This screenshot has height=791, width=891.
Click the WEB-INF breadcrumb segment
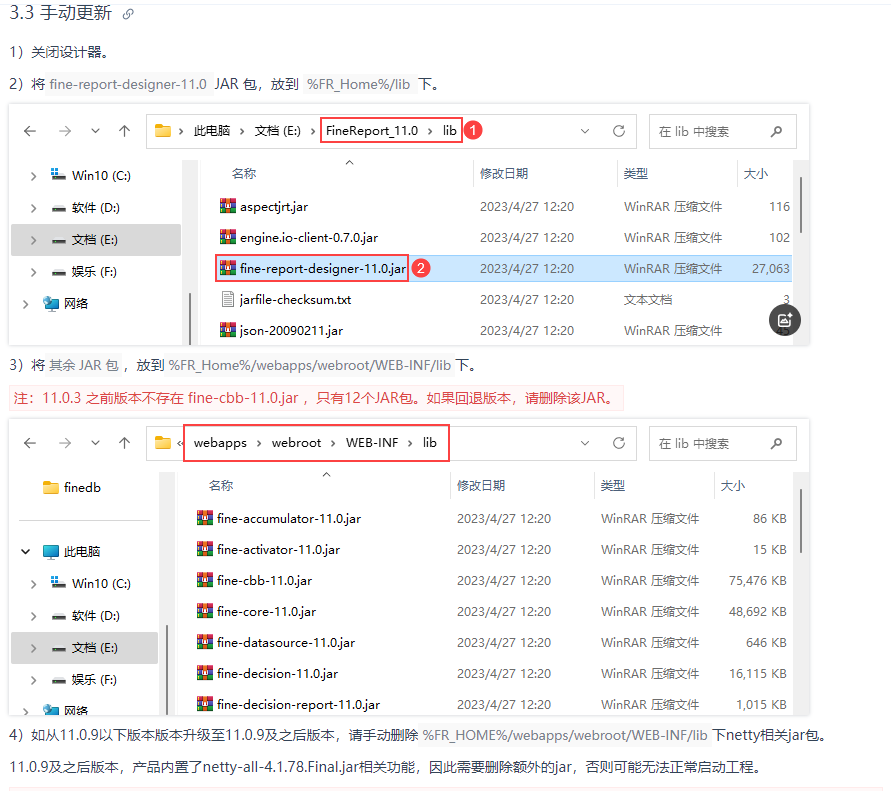tap(372, 443)
